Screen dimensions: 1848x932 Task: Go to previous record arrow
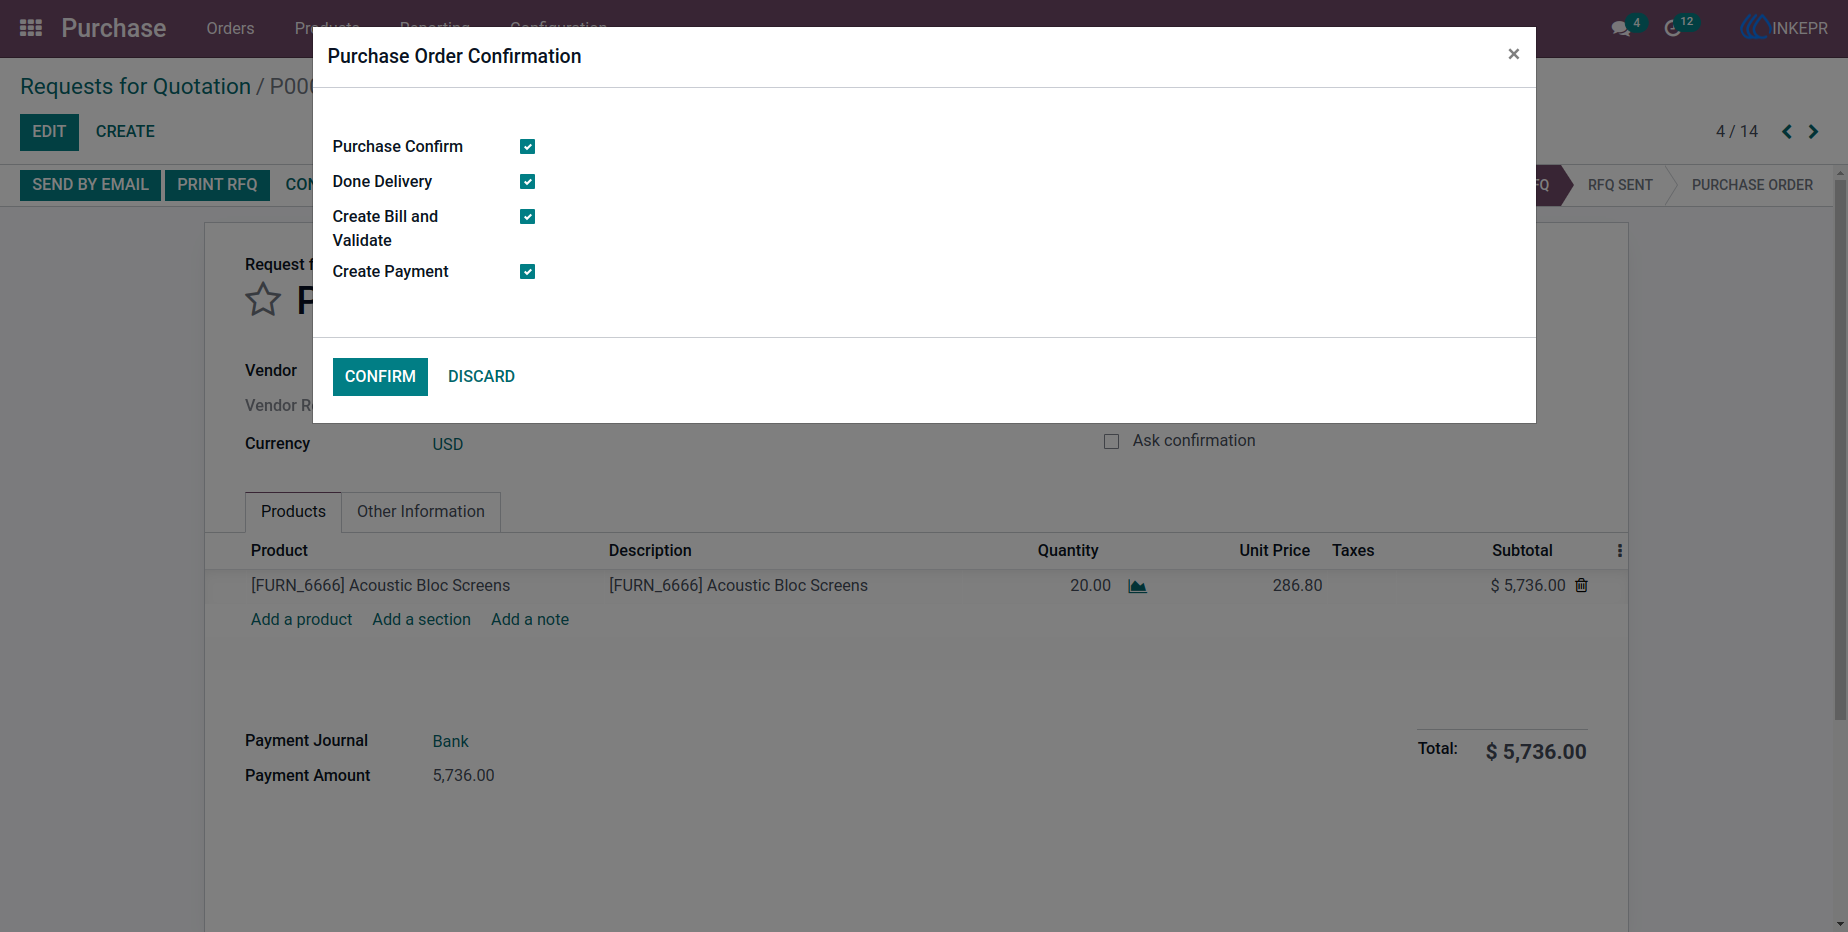tap(1787, 132)
